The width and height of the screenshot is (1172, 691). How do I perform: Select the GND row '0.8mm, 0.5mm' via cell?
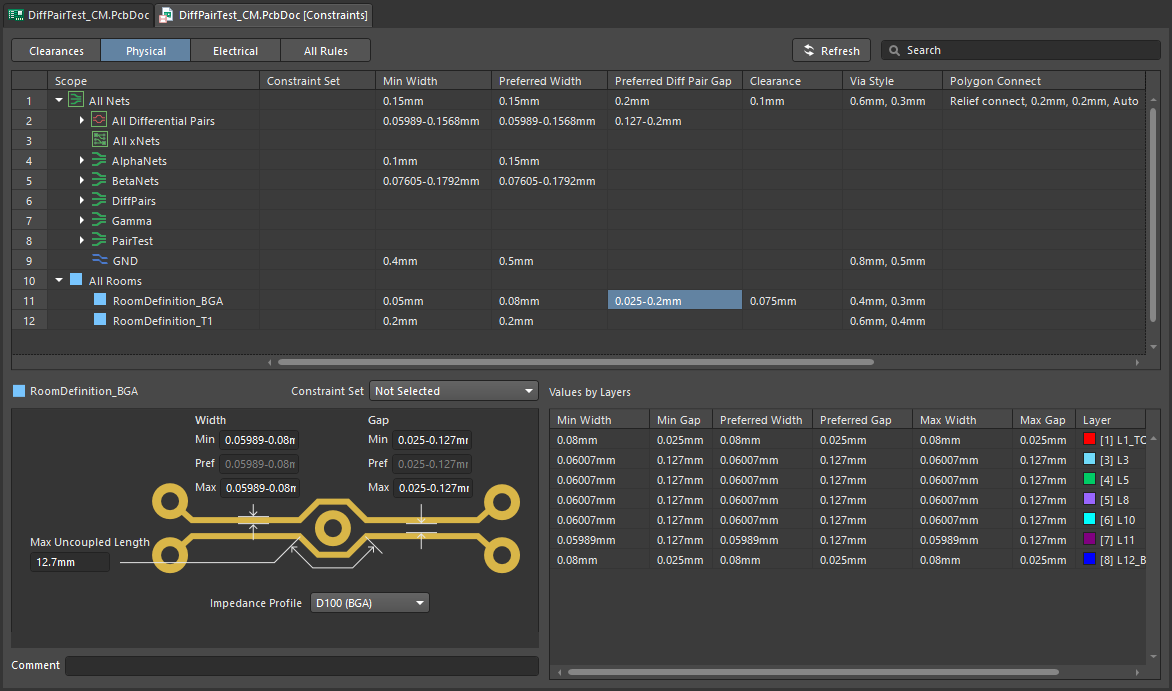click(892, 260)
